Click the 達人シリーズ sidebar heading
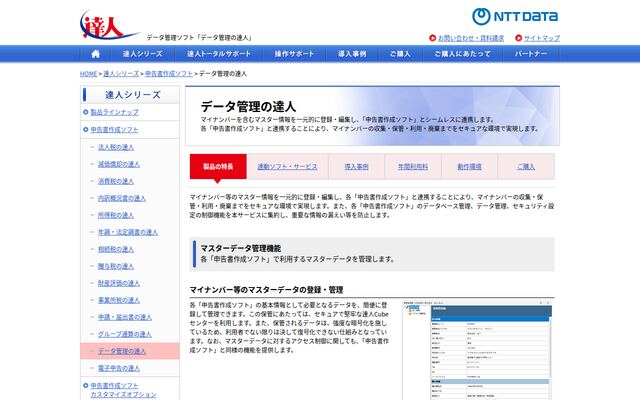640x400 pixels. pyautogui.click(x=133, y=95)
